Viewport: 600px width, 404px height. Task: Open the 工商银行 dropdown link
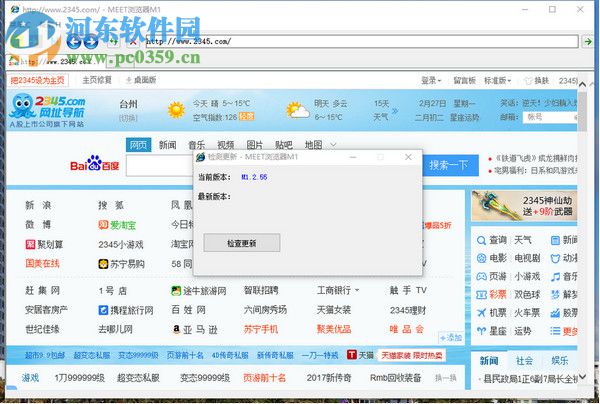point(338,290)
